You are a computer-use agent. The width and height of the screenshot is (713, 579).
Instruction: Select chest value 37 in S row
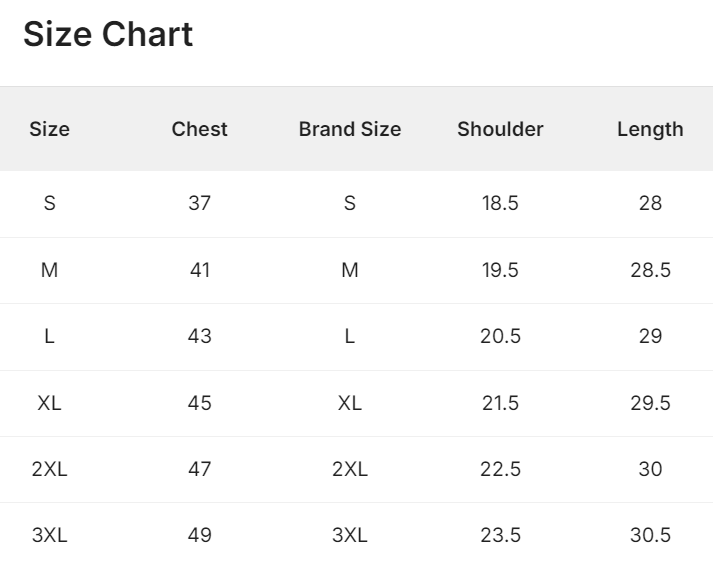pos(200,203)
